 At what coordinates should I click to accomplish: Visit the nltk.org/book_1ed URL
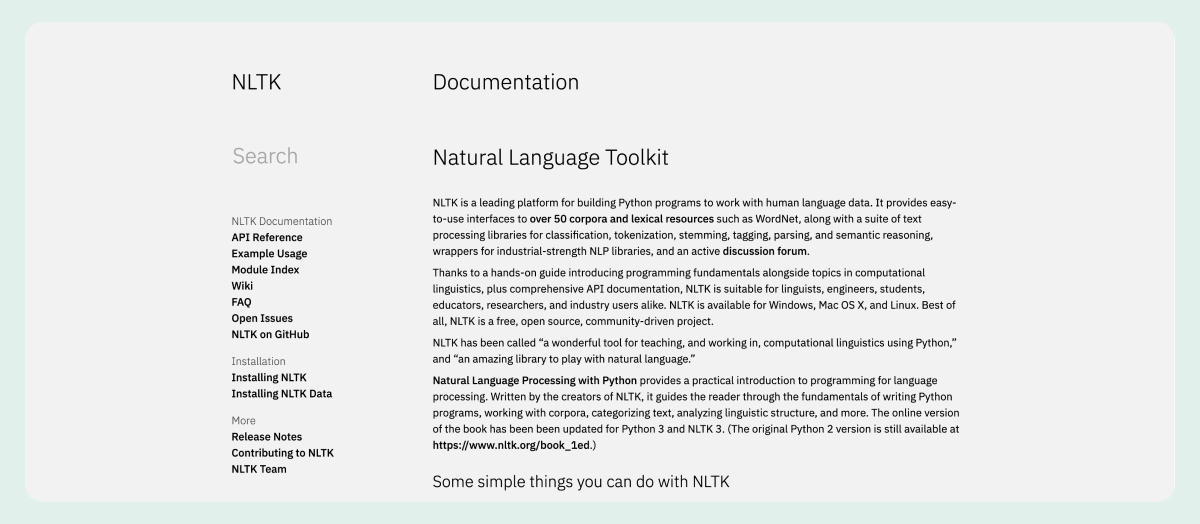[x=512, y=445]
